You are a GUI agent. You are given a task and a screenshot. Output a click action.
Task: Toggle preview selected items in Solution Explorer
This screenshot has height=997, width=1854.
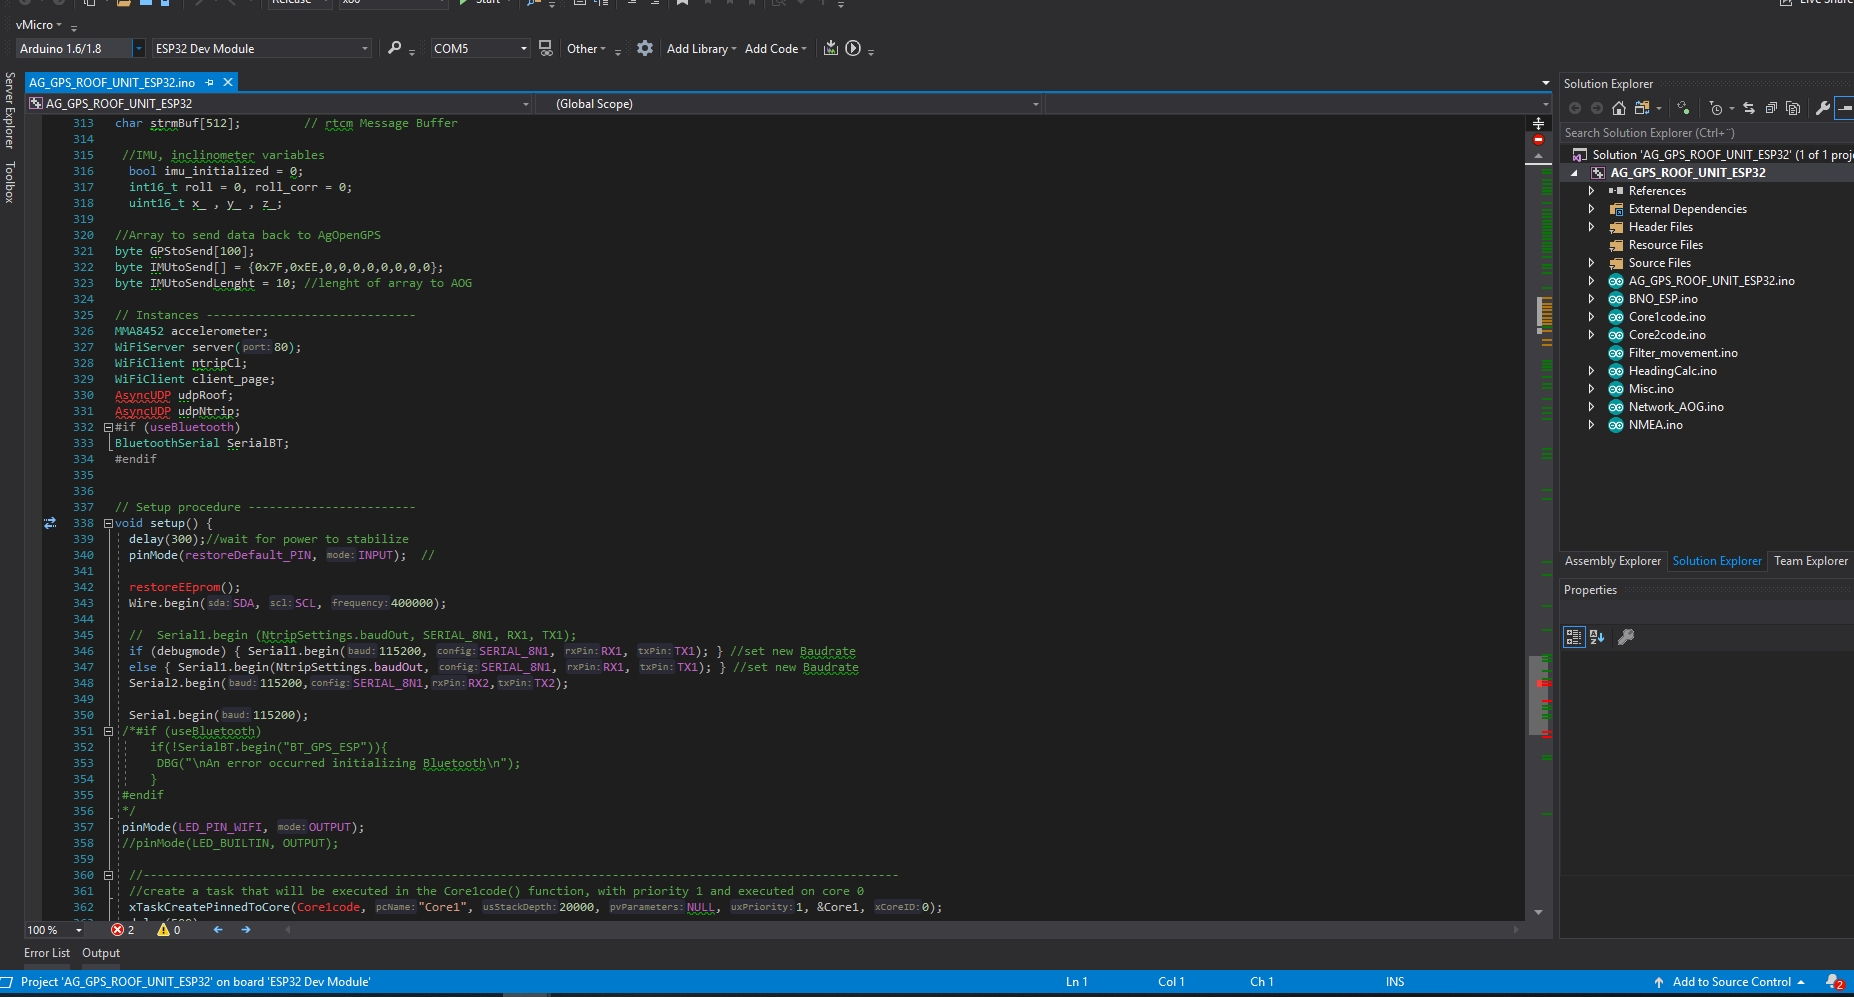tap(1845, 108)
